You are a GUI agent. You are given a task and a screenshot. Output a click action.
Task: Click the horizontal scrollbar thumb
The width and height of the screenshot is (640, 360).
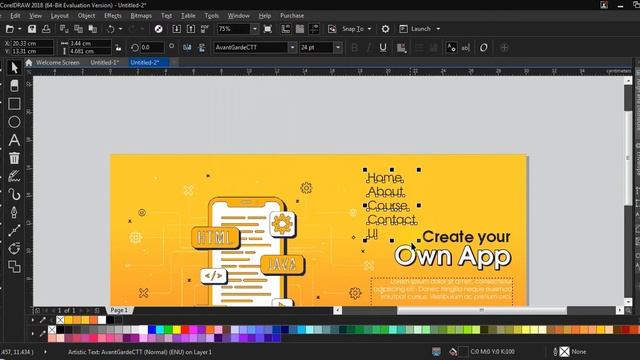482,311
